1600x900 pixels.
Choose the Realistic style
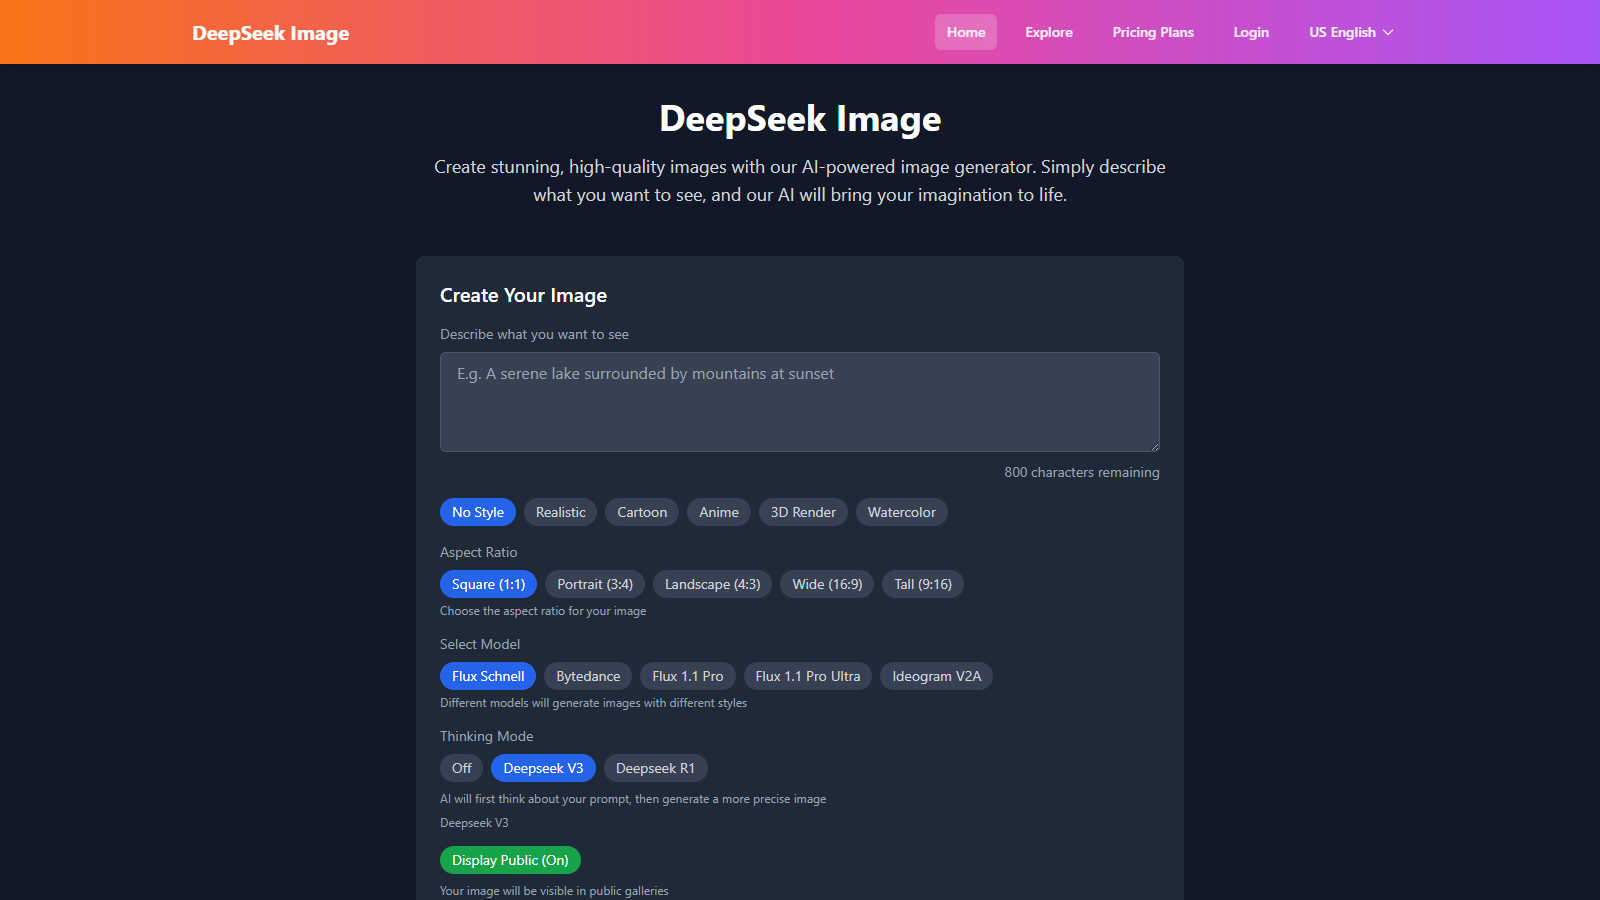tap(561, 512)
